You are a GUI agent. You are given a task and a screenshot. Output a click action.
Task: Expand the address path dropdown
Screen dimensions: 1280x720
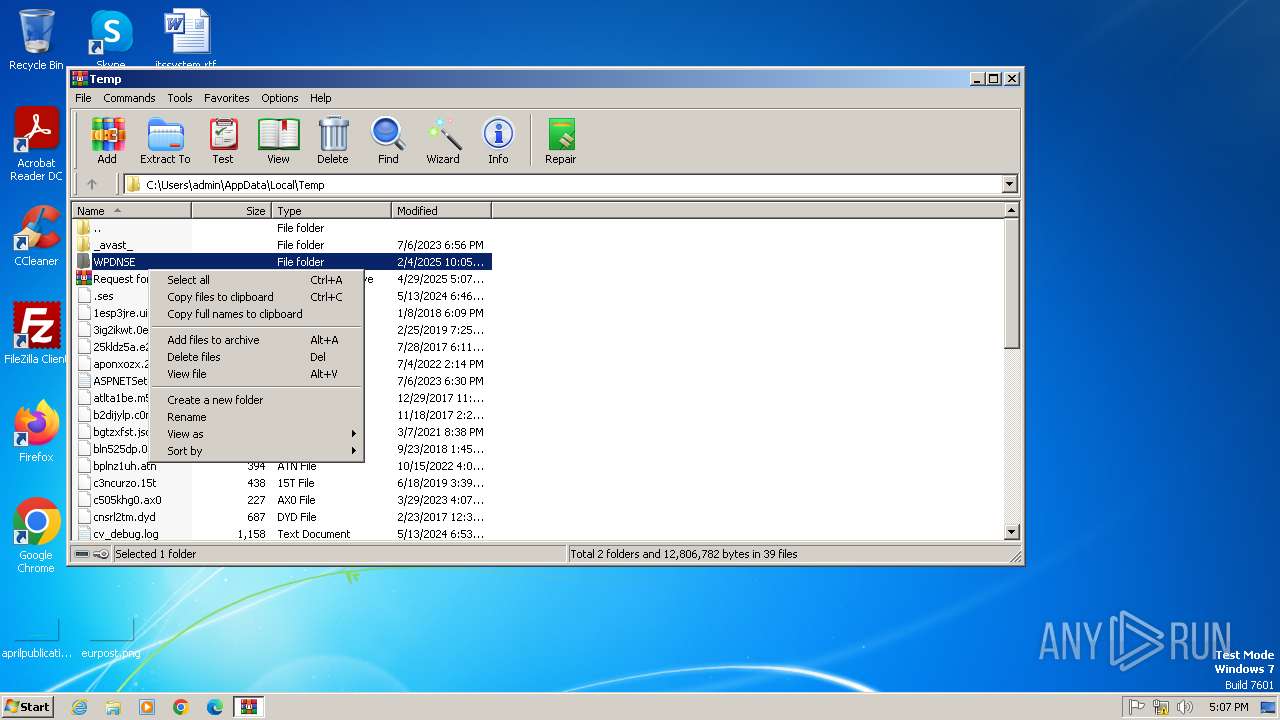coord(1009,184)
